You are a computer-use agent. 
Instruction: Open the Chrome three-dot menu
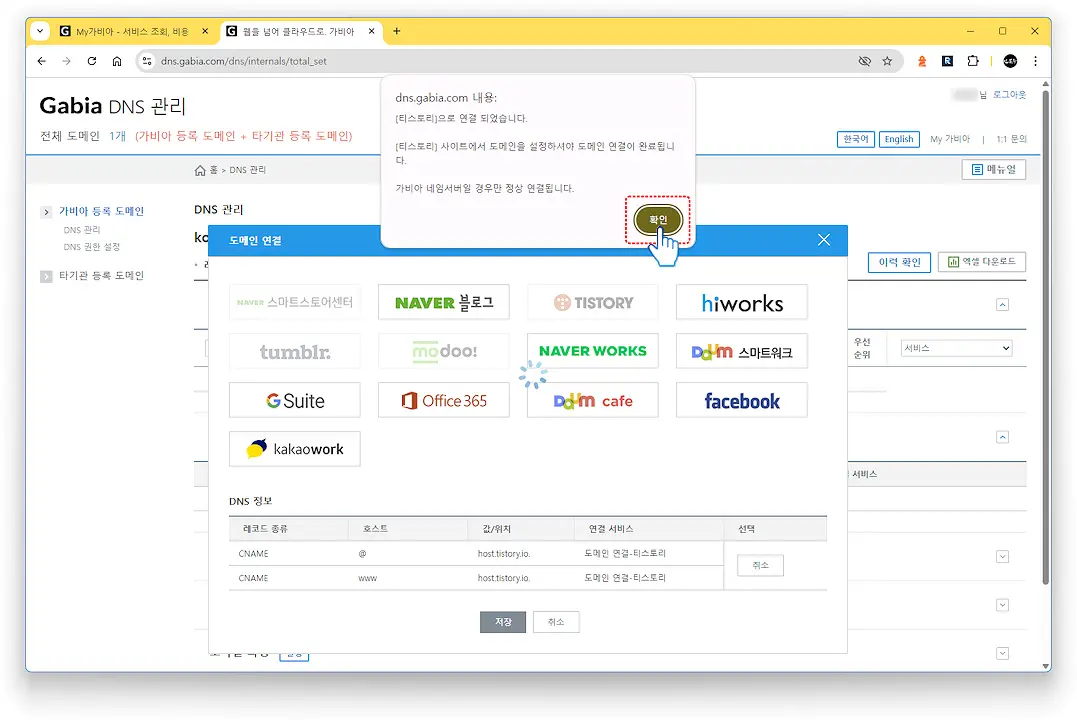coord(1035,61)
